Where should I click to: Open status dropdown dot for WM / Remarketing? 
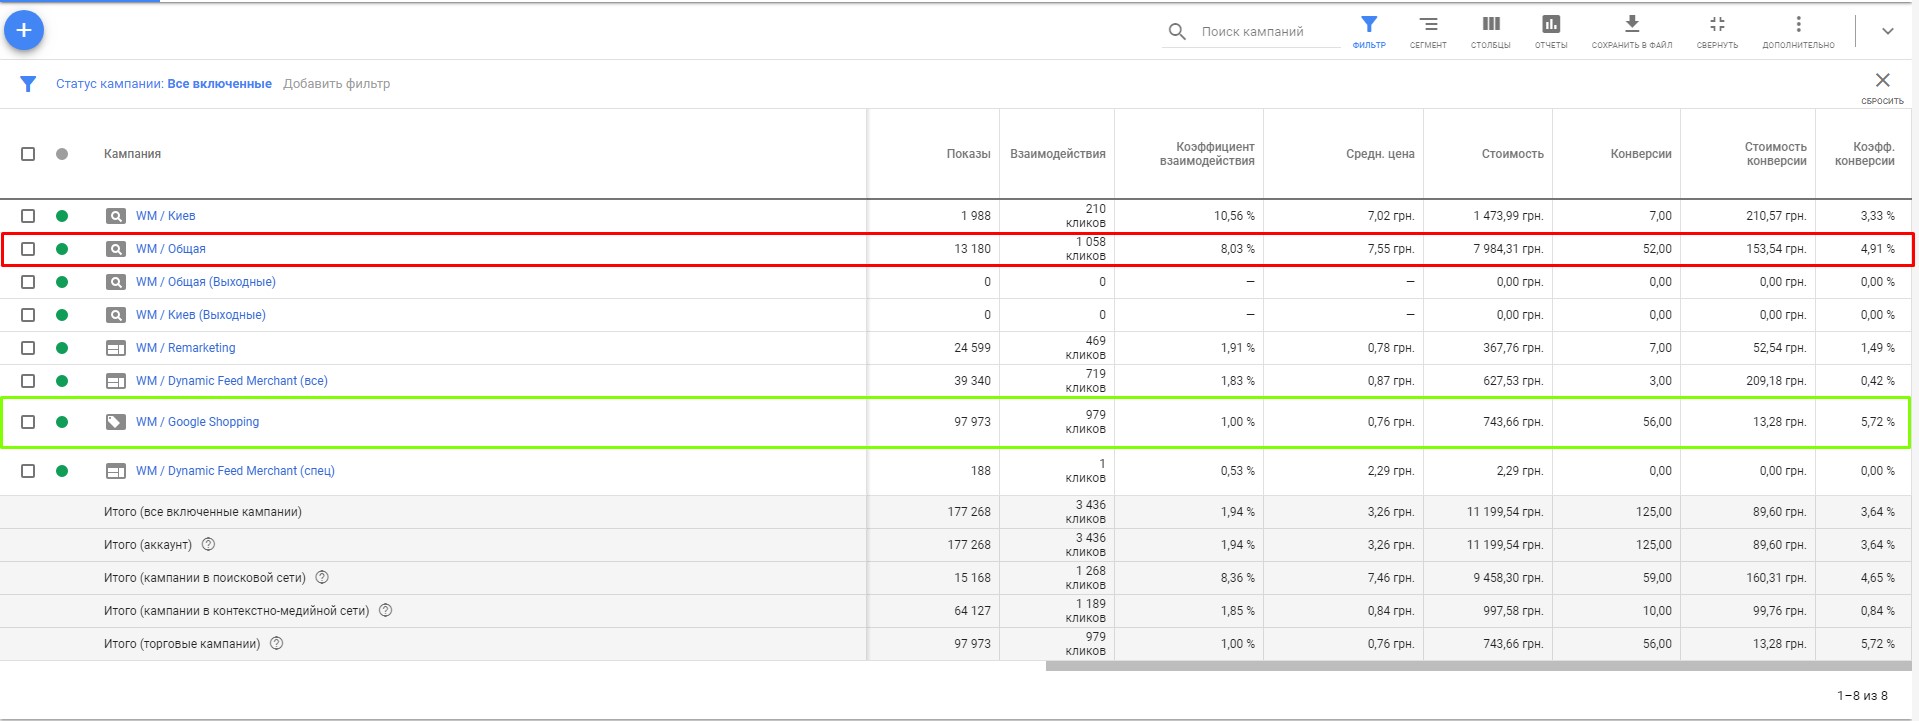[62, 348]
